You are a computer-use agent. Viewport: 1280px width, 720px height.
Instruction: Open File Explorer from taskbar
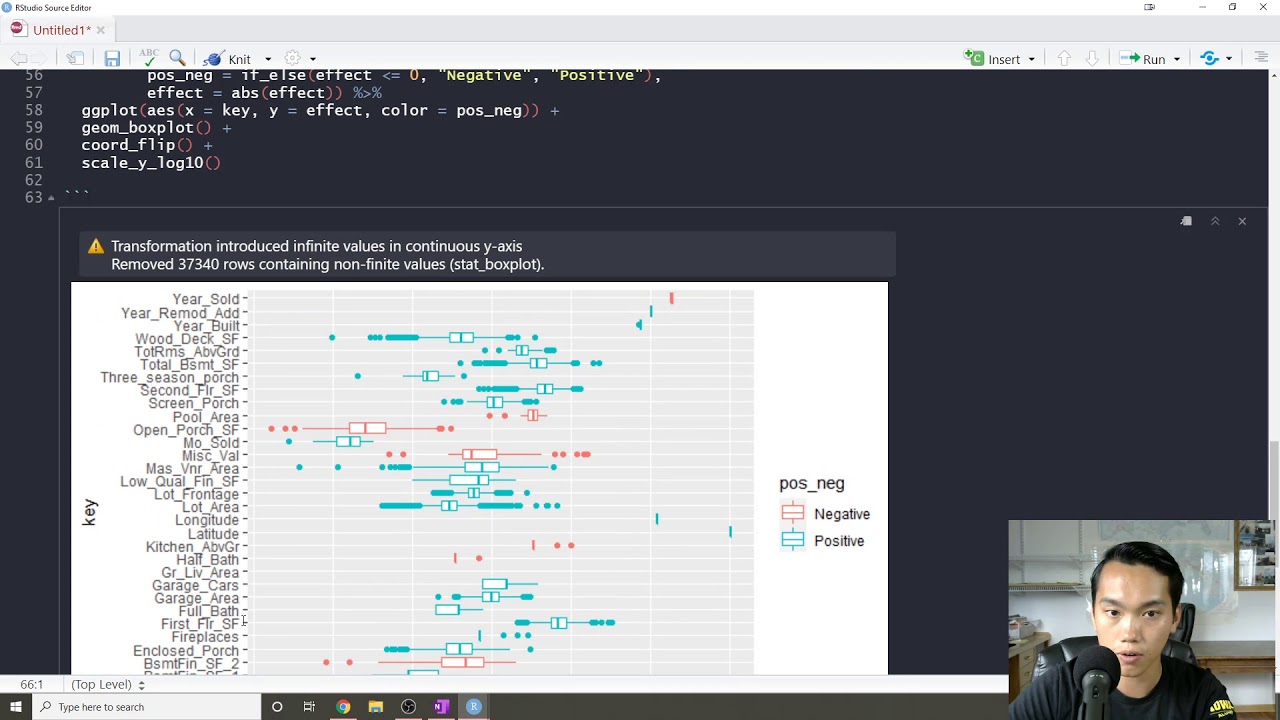[376, 707]
